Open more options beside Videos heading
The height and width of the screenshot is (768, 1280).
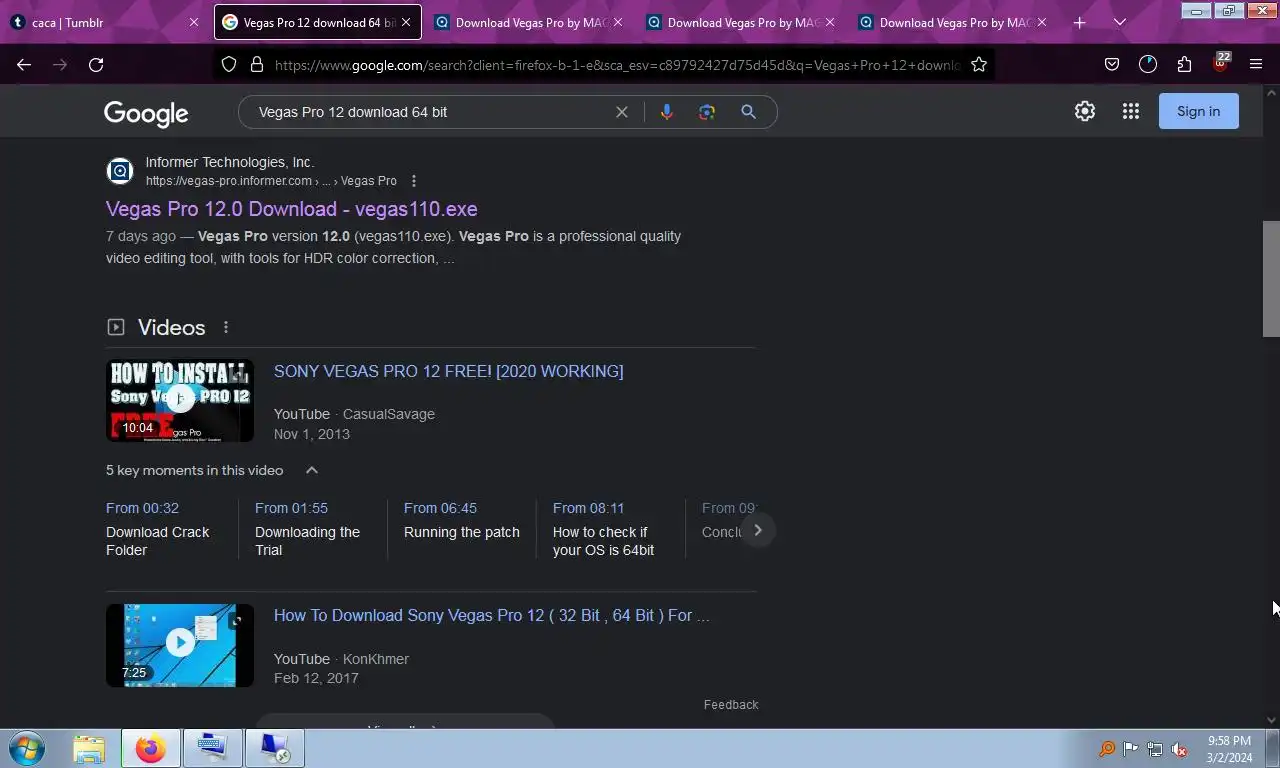(226, 327)
